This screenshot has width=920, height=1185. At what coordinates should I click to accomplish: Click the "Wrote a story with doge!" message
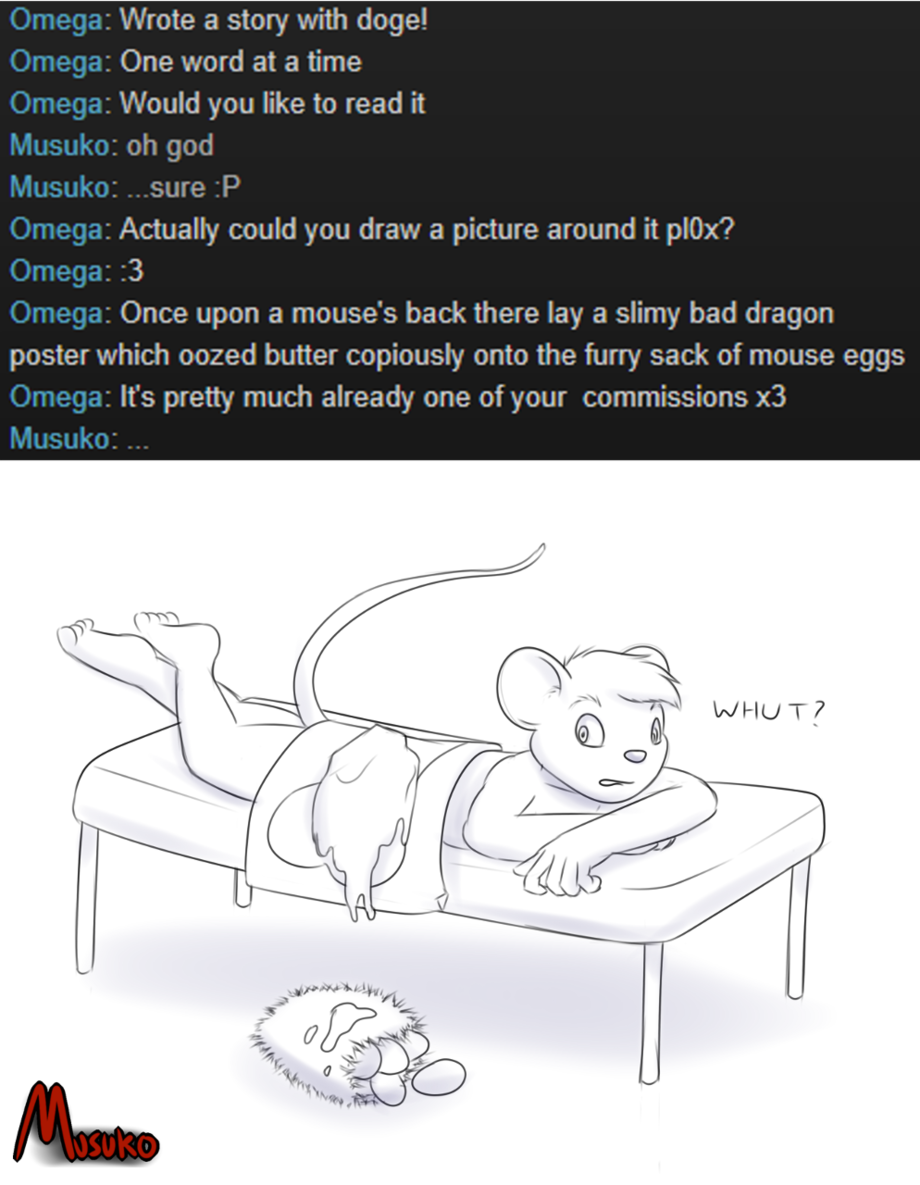click(x=274, y=20)
